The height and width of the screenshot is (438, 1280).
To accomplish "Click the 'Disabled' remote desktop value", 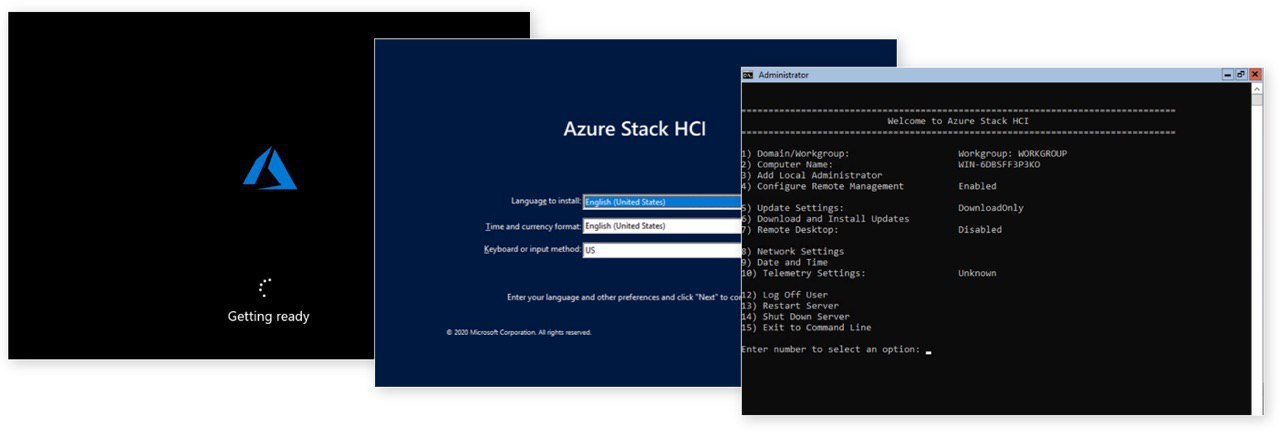I will point(980,229).
